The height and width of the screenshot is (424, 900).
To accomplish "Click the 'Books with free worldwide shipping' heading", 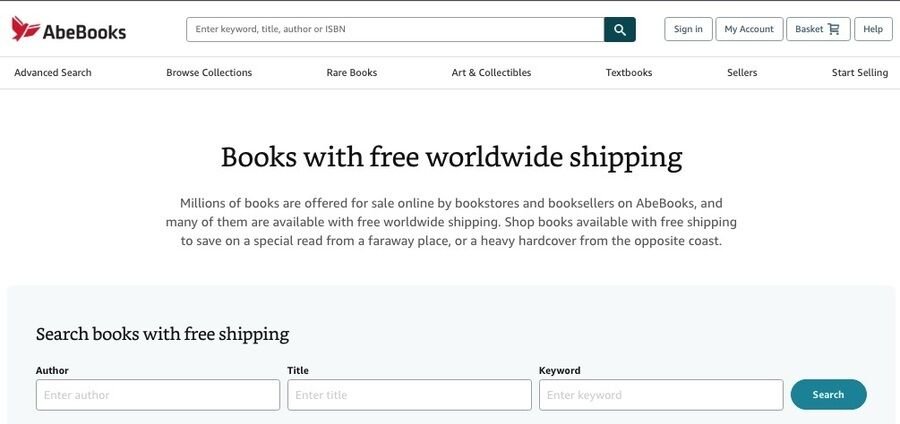I will [x=451, y=157].
